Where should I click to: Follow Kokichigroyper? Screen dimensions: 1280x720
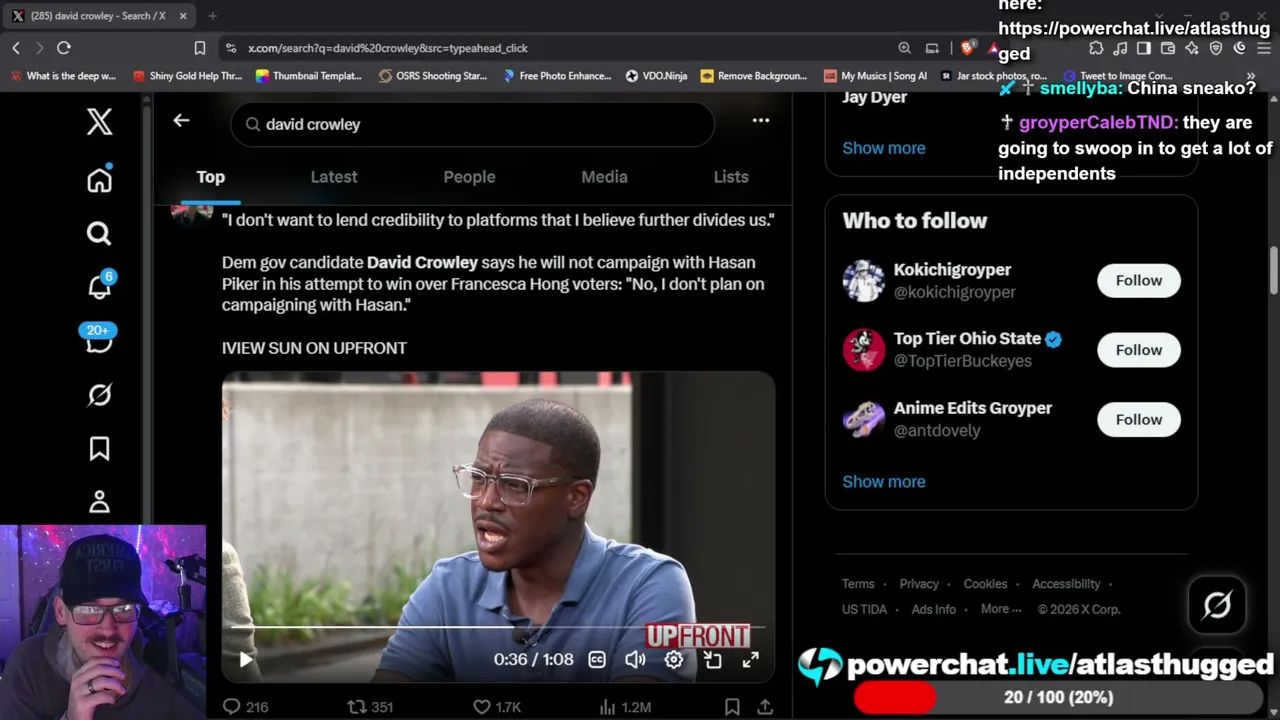point(1139,281)
